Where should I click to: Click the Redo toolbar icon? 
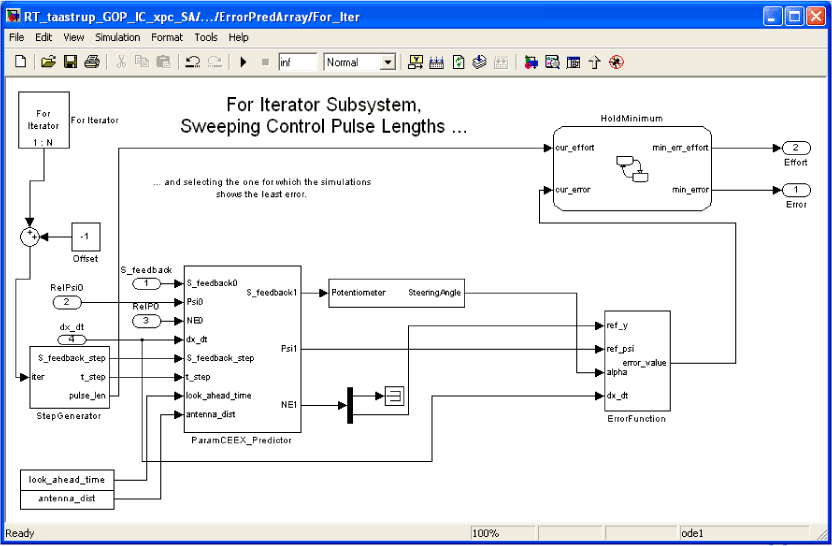click(214, 62)
